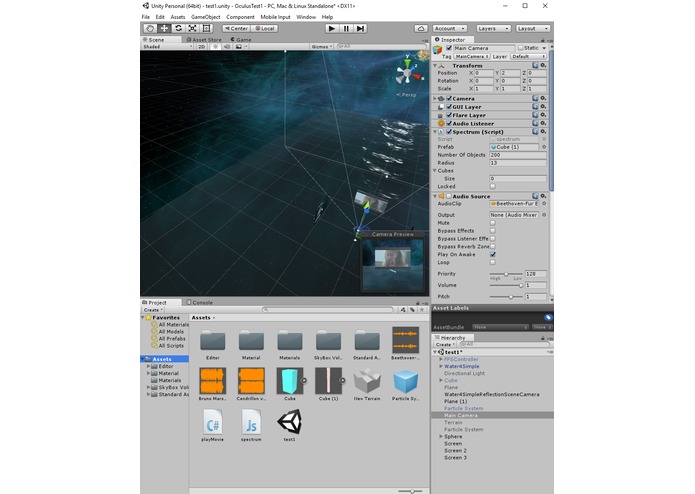
Task: Open the Cloud services icon
Action: pos(421,28)
